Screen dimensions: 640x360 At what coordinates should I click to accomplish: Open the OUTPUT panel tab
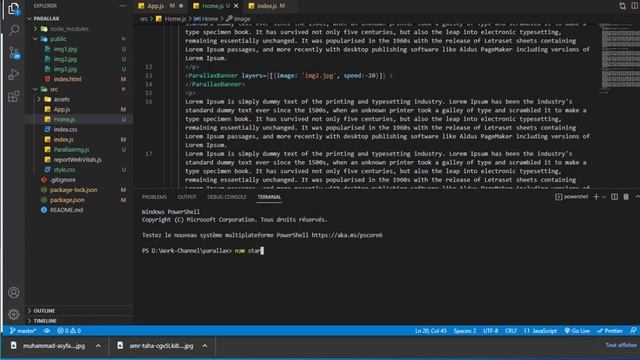coord(187,197)
